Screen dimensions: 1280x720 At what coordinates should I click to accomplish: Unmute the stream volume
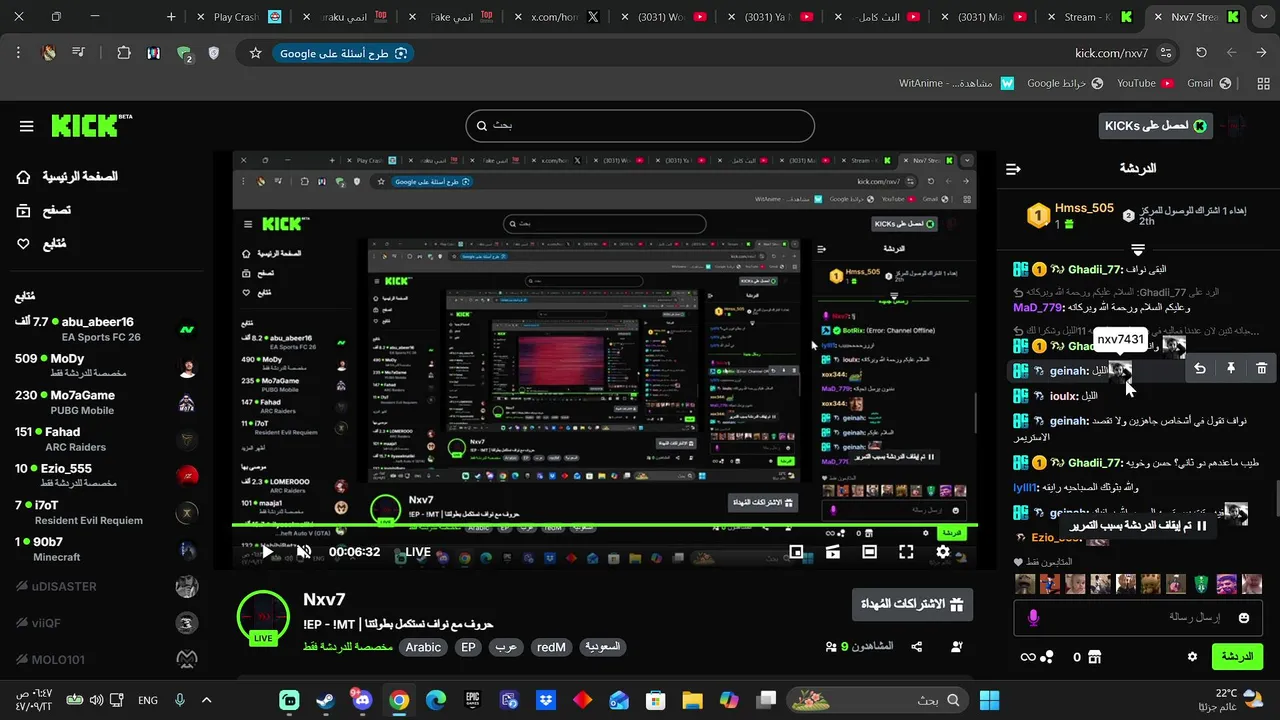(304, 552)
